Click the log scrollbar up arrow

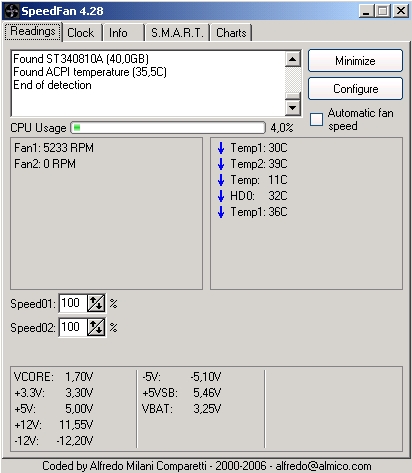coord(293,59)
